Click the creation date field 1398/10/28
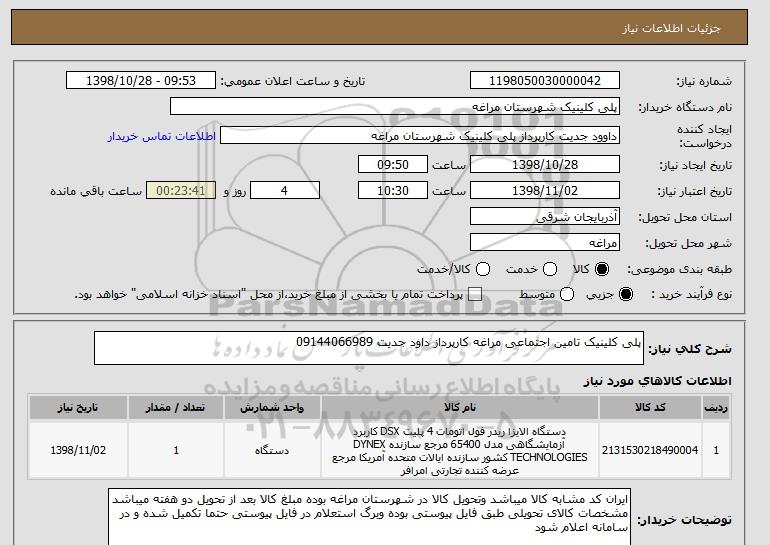The image size is (770, 545). (545, 164)
